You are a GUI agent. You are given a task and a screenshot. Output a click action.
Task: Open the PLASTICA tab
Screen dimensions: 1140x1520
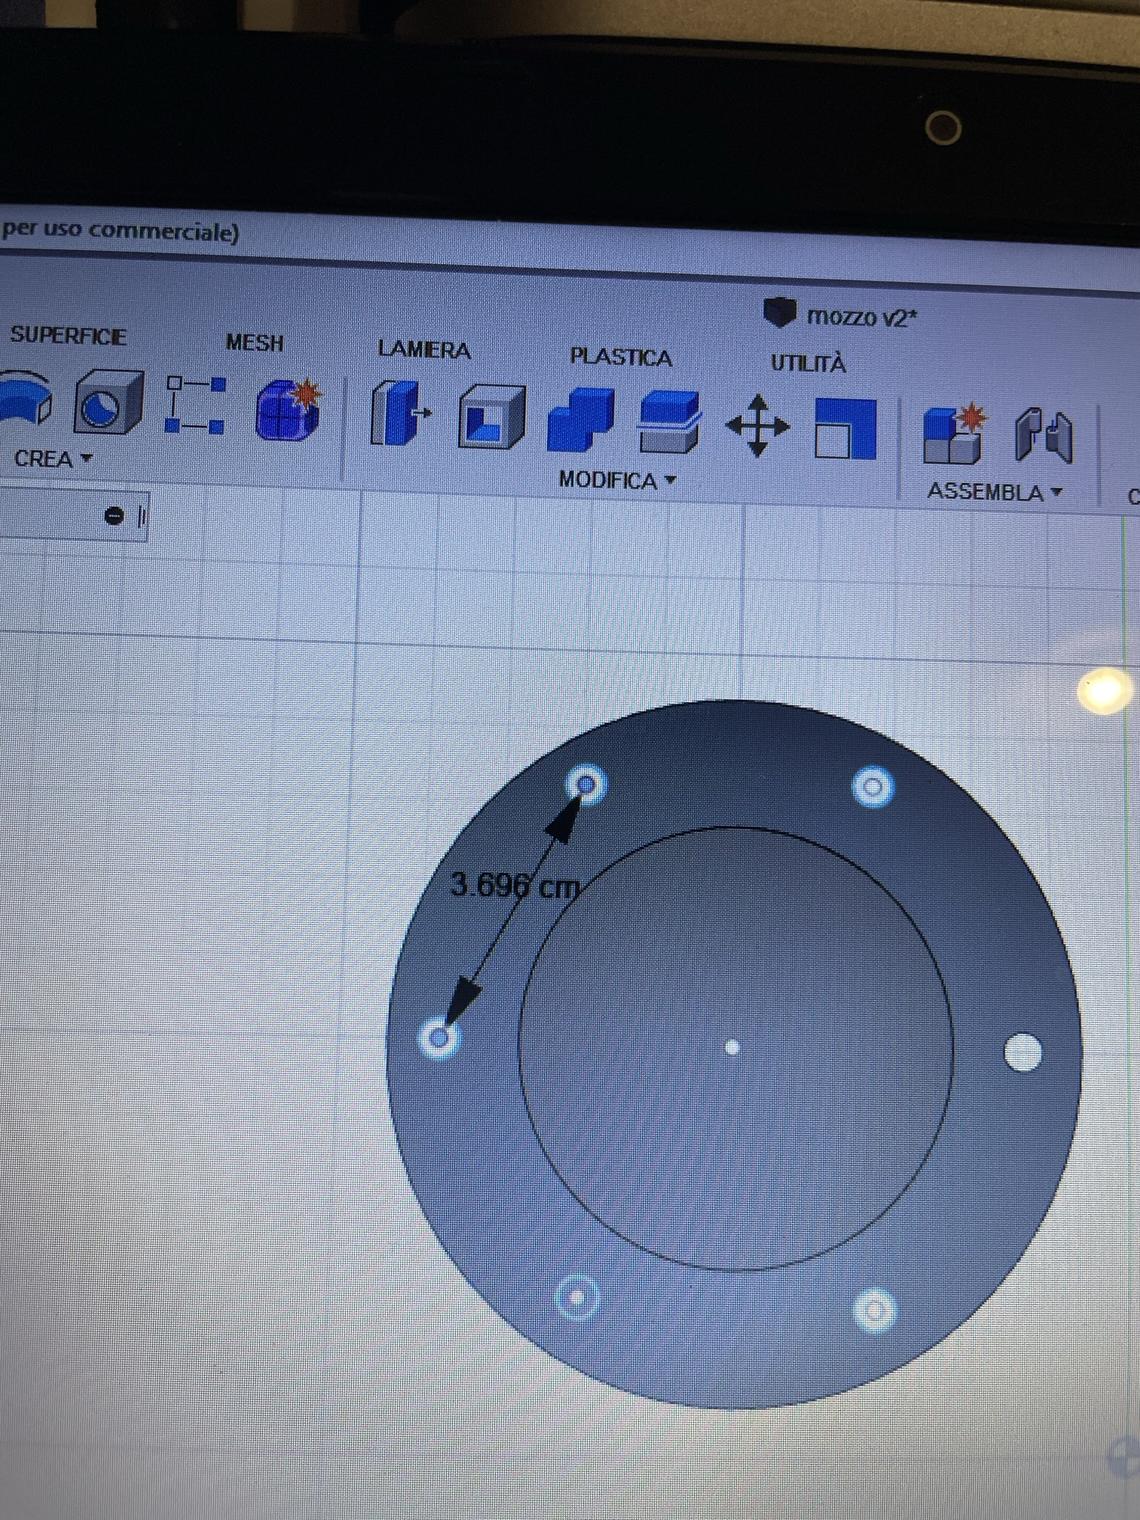620,357
